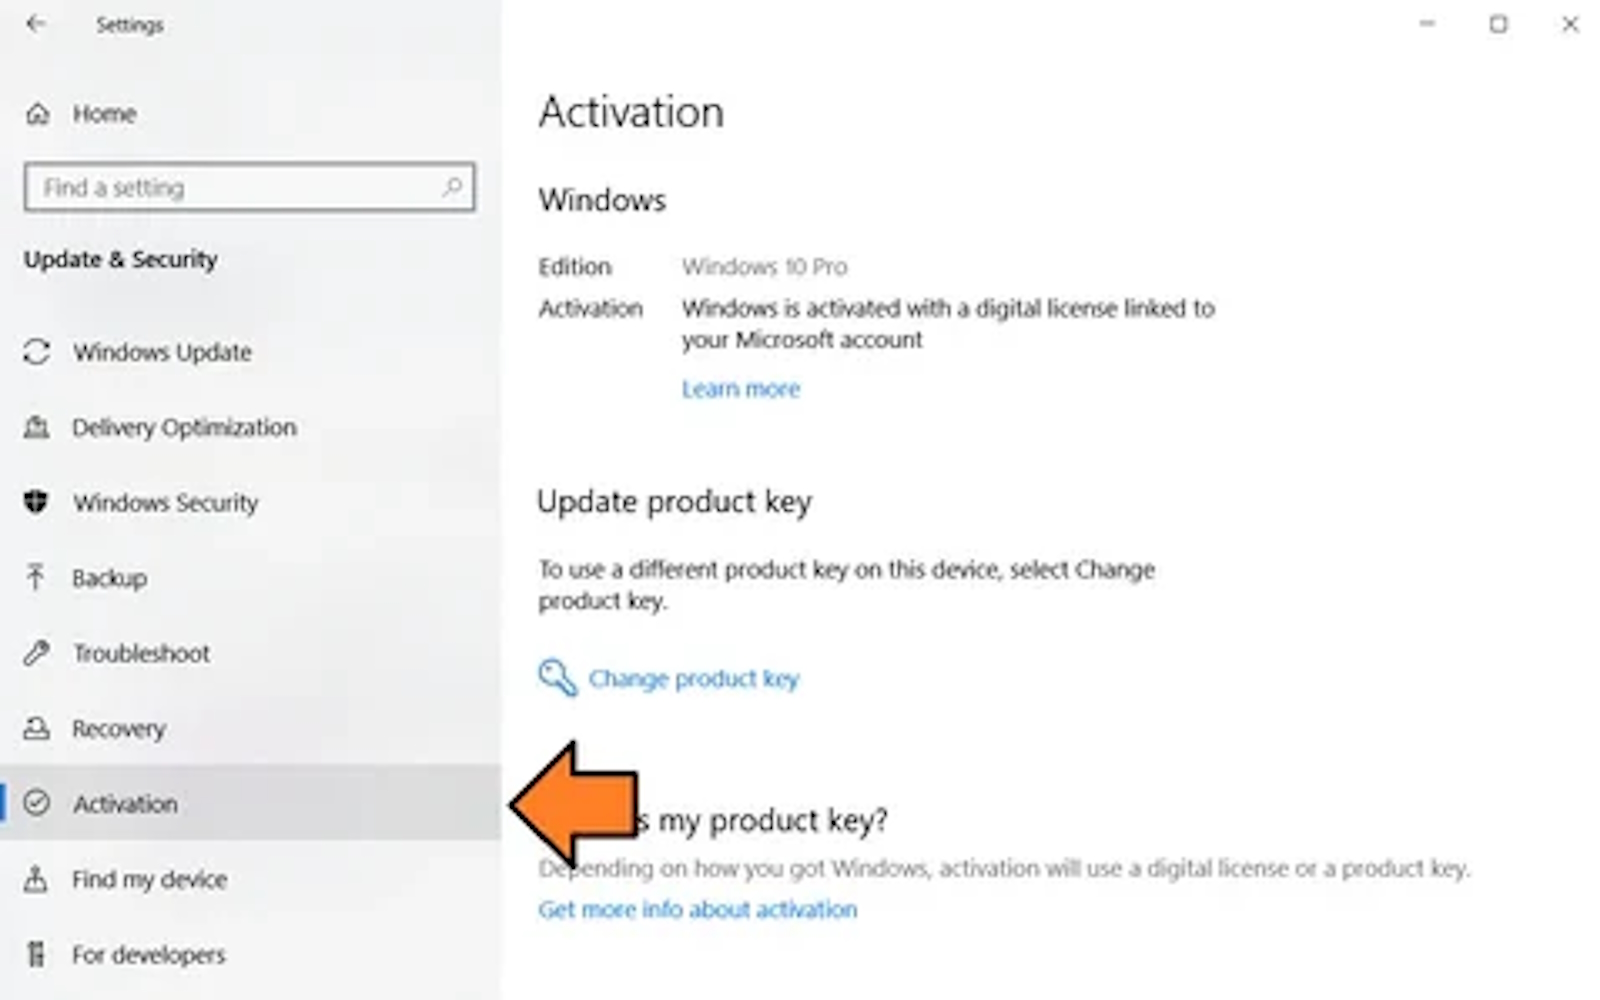Image resolution: width=1600 pixels, height=1000 pixels.
Task: Click the Windows Security shield icon
Action: click(37, 502)
